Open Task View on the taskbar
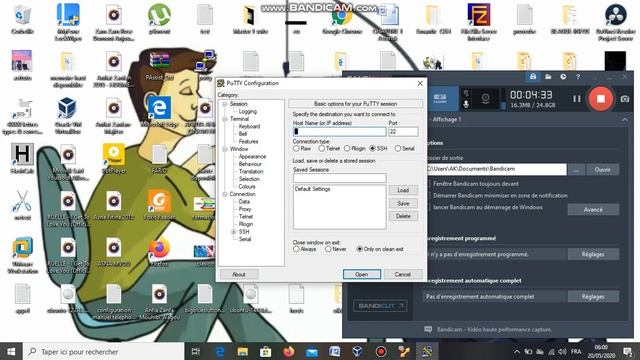 click(196, 351)
